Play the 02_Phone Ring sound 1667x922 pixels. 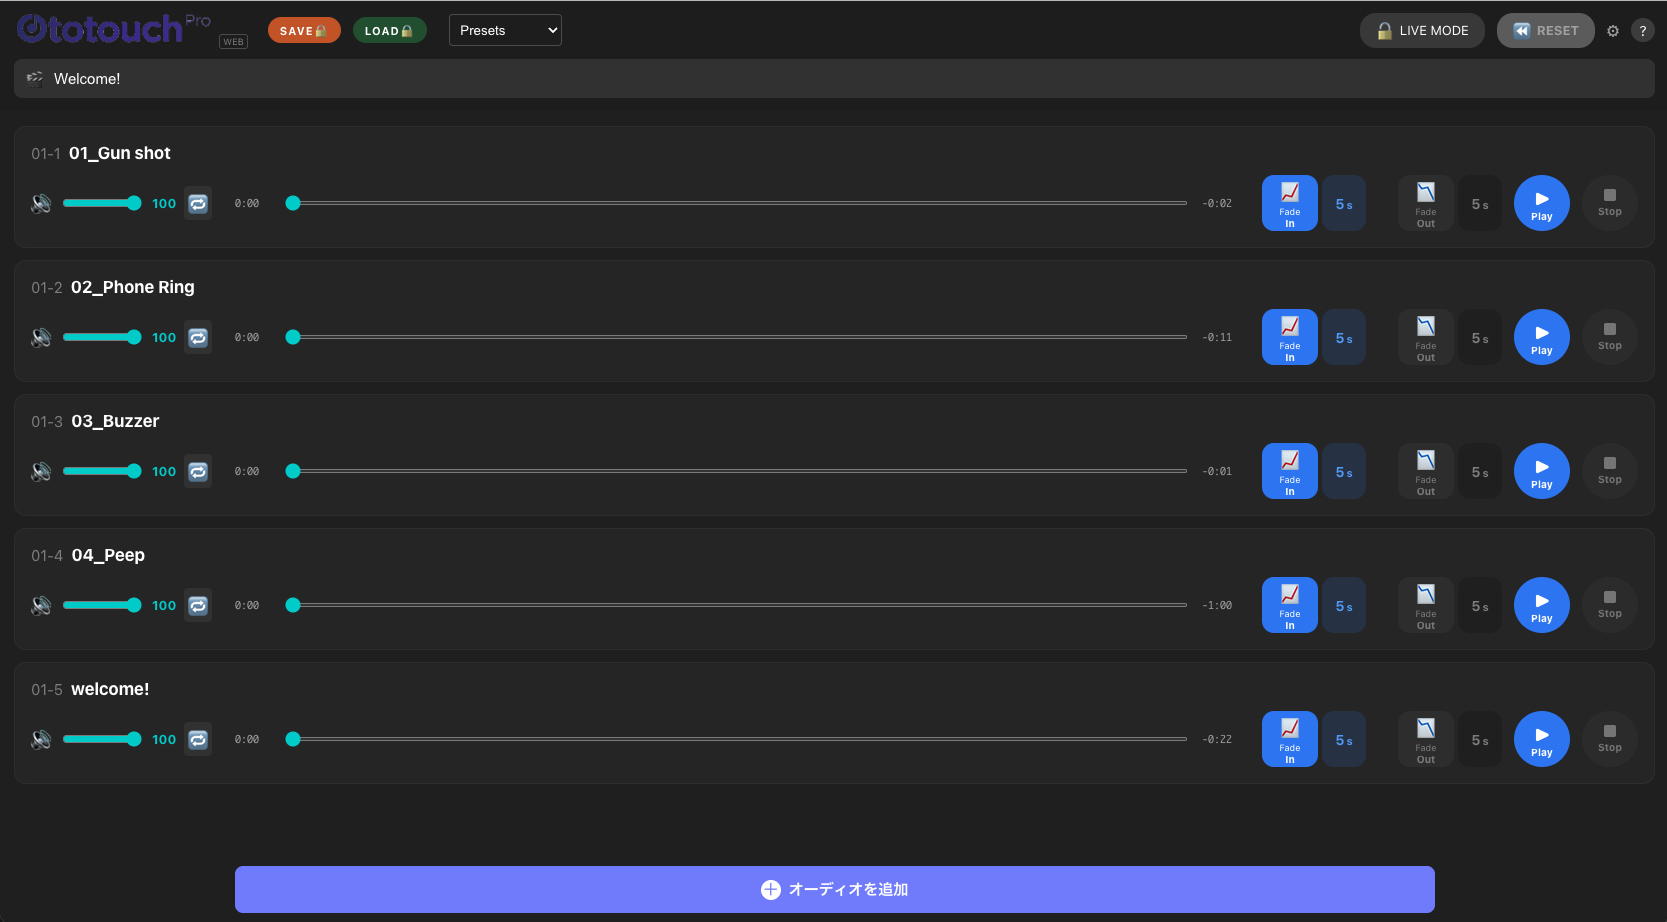1542,337
